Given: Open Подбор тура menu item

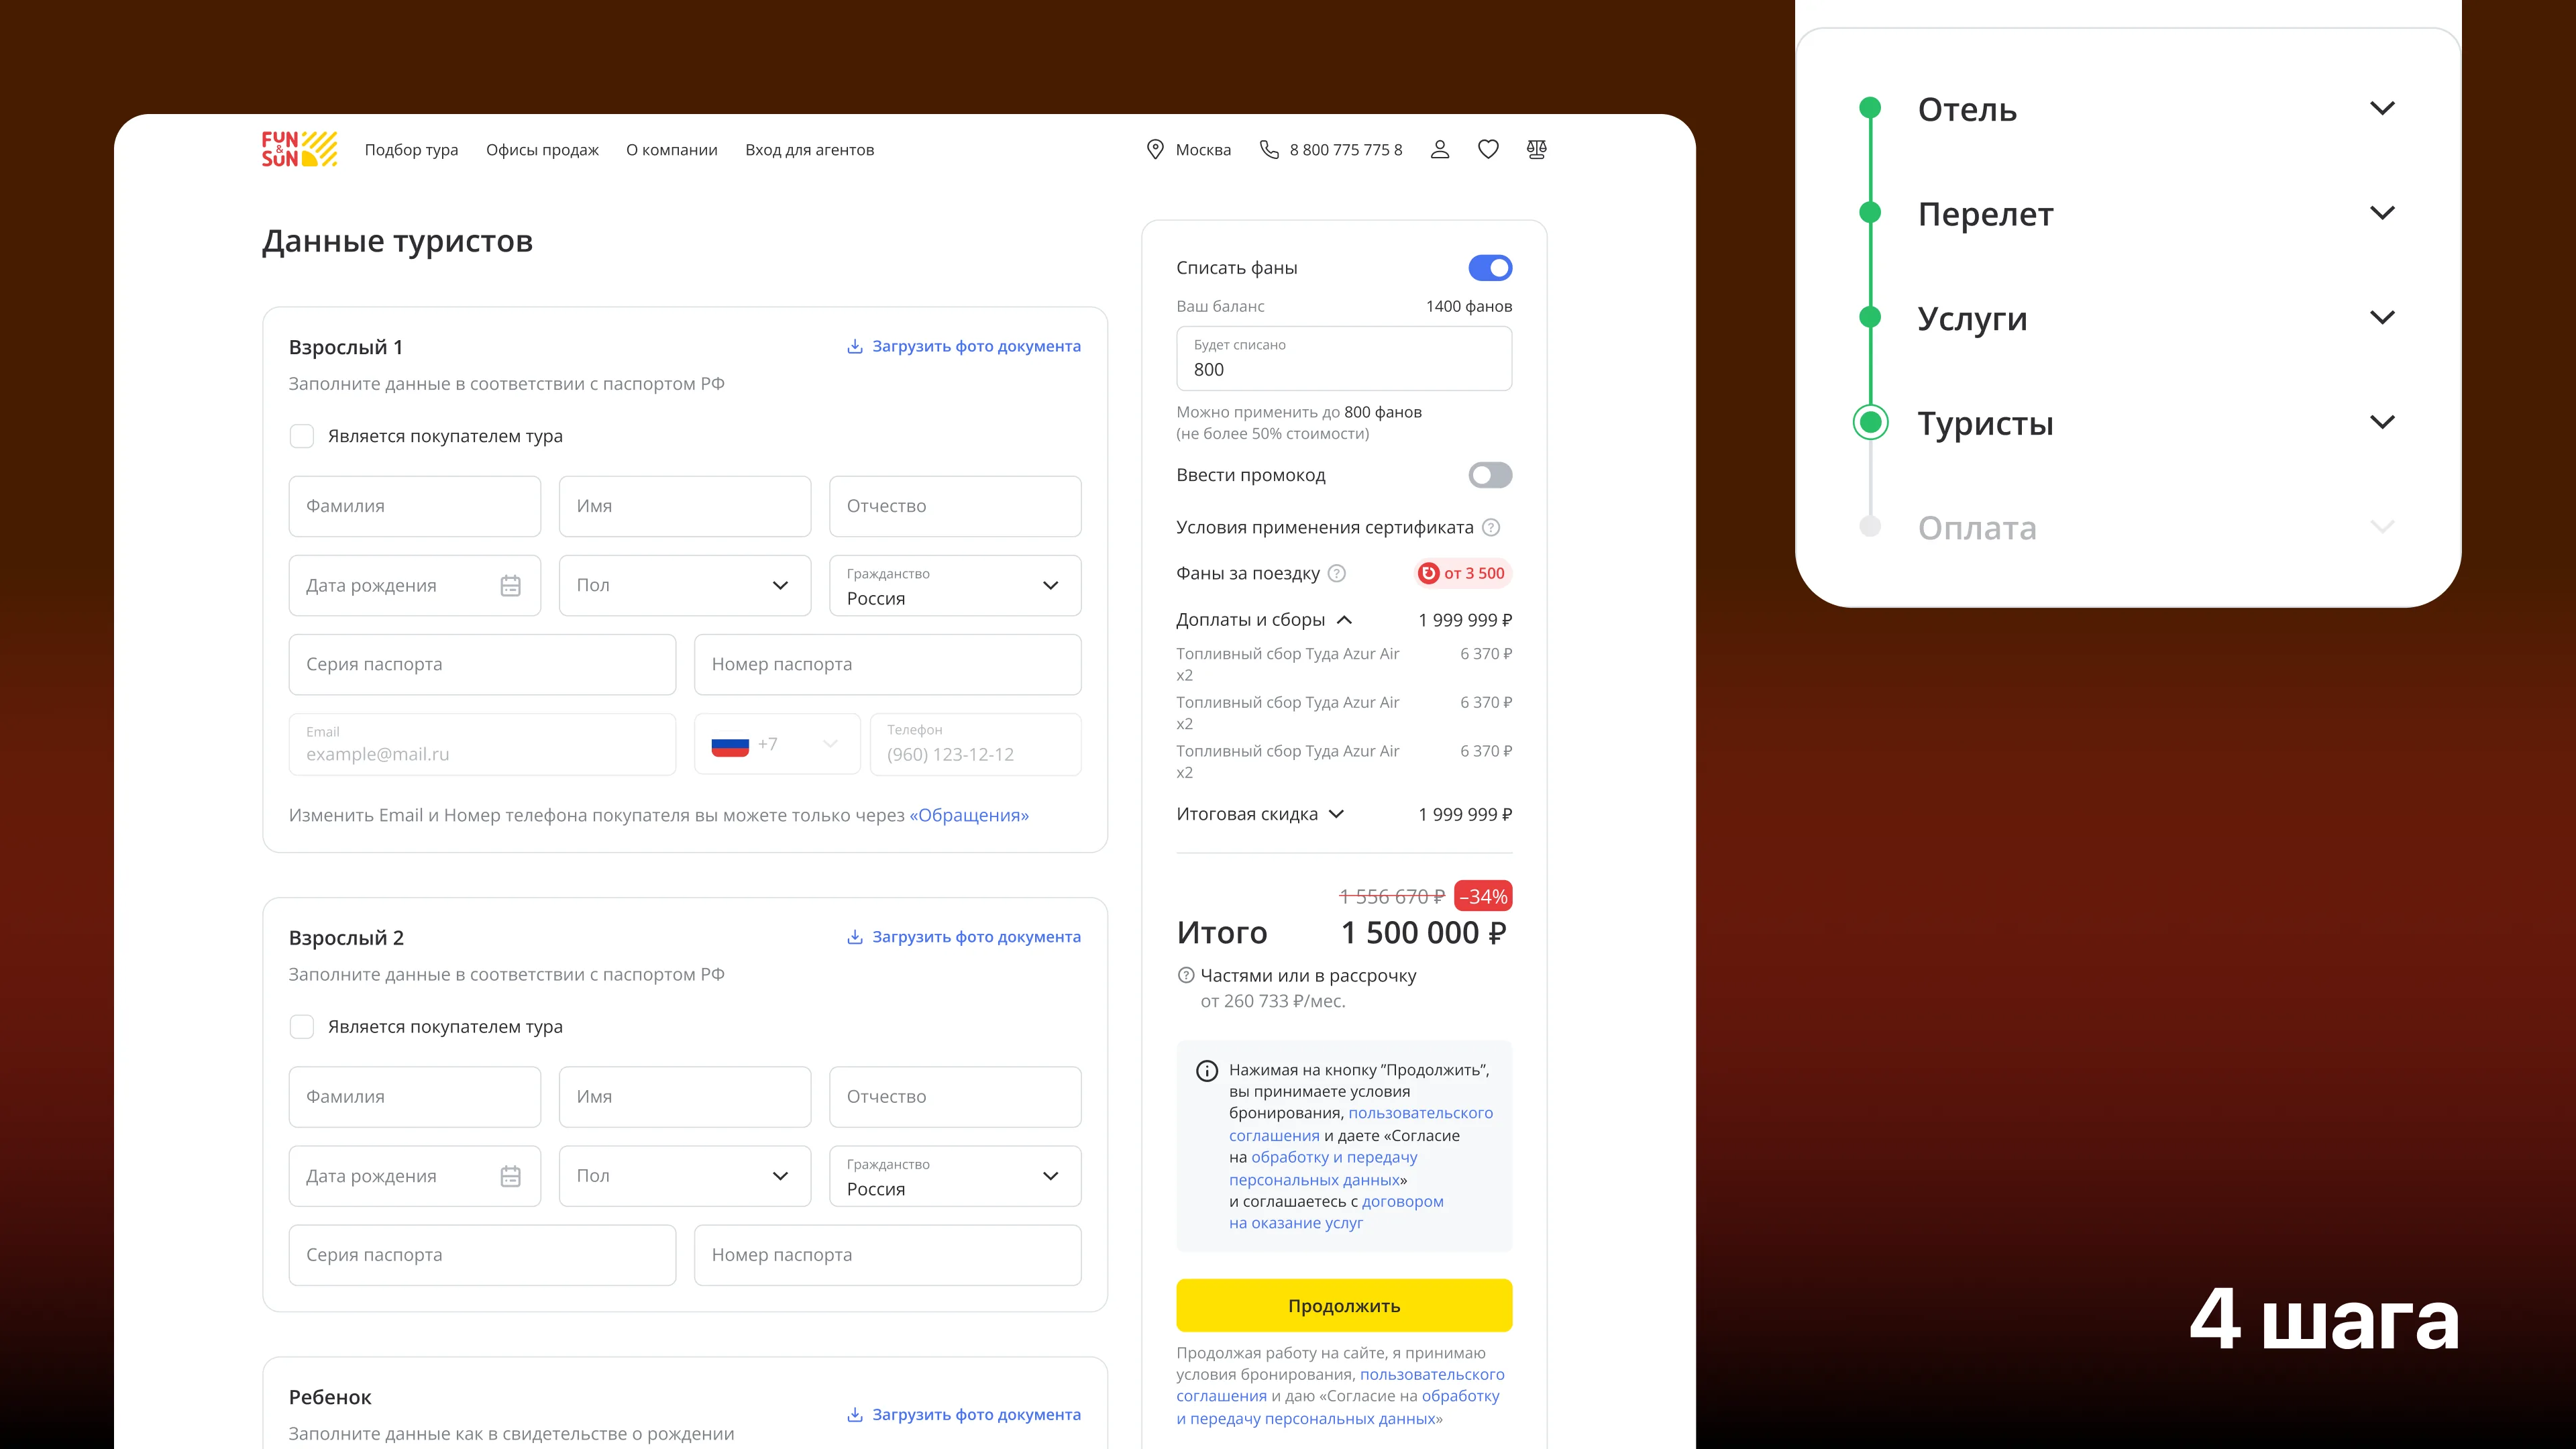Looking at the screenshot, I should (x=411, y=150).
